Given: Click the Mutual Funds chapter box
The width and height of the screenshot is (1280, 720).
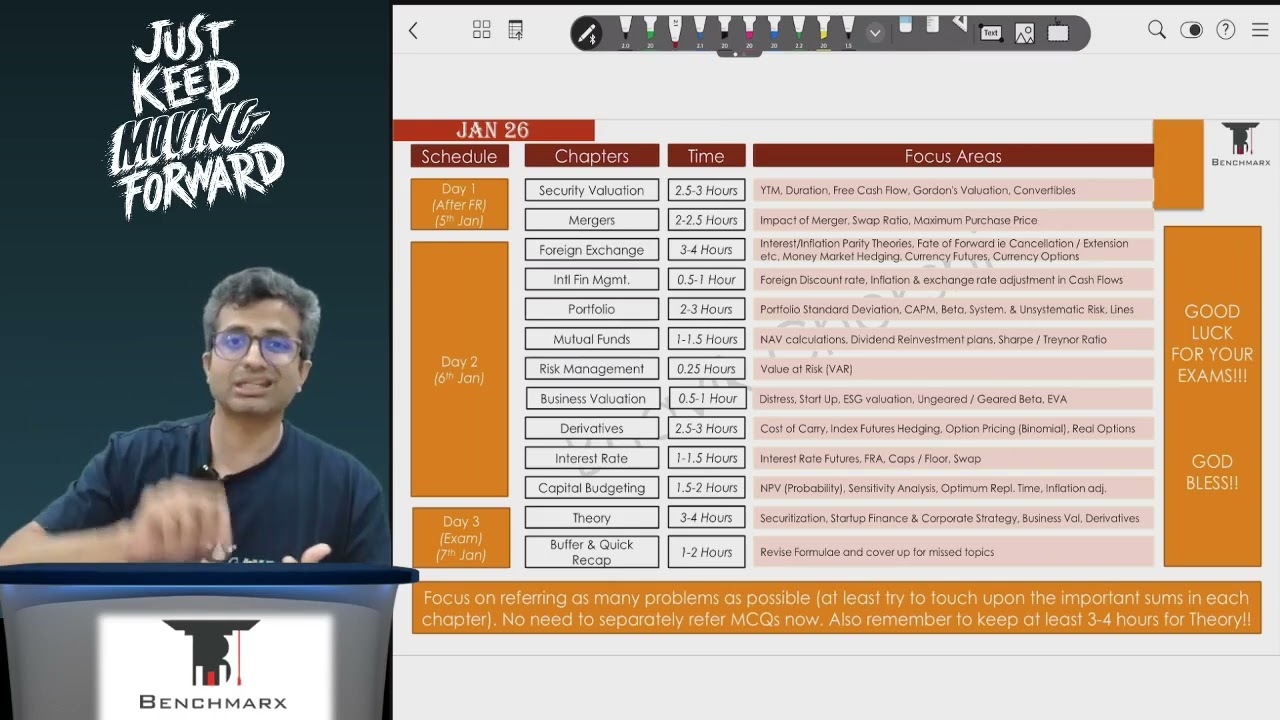Looking at the screenshot, I should (592, 339).
